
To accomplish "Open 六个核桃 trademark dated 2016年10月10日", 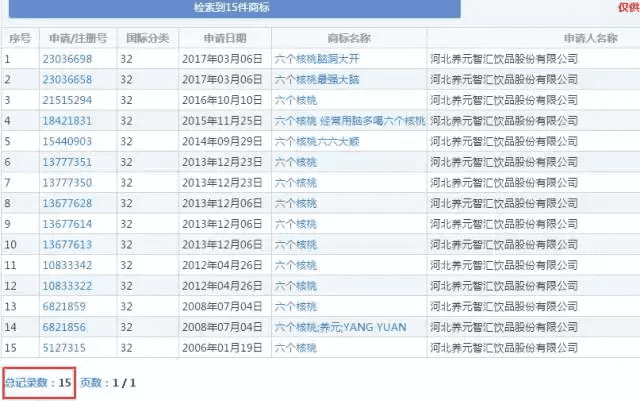I will tap(296, 100).
